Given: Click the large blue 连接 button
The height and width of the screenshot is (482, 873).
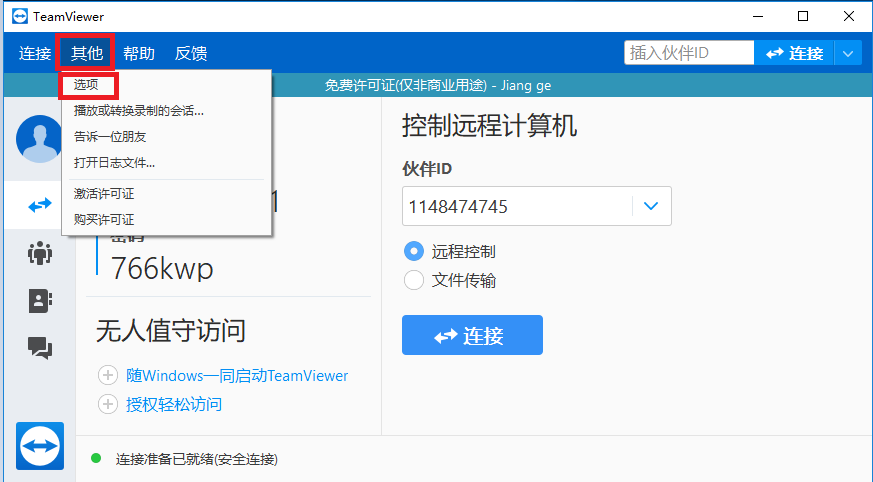Looking at the screenshot, I should (x=472, y=335).
